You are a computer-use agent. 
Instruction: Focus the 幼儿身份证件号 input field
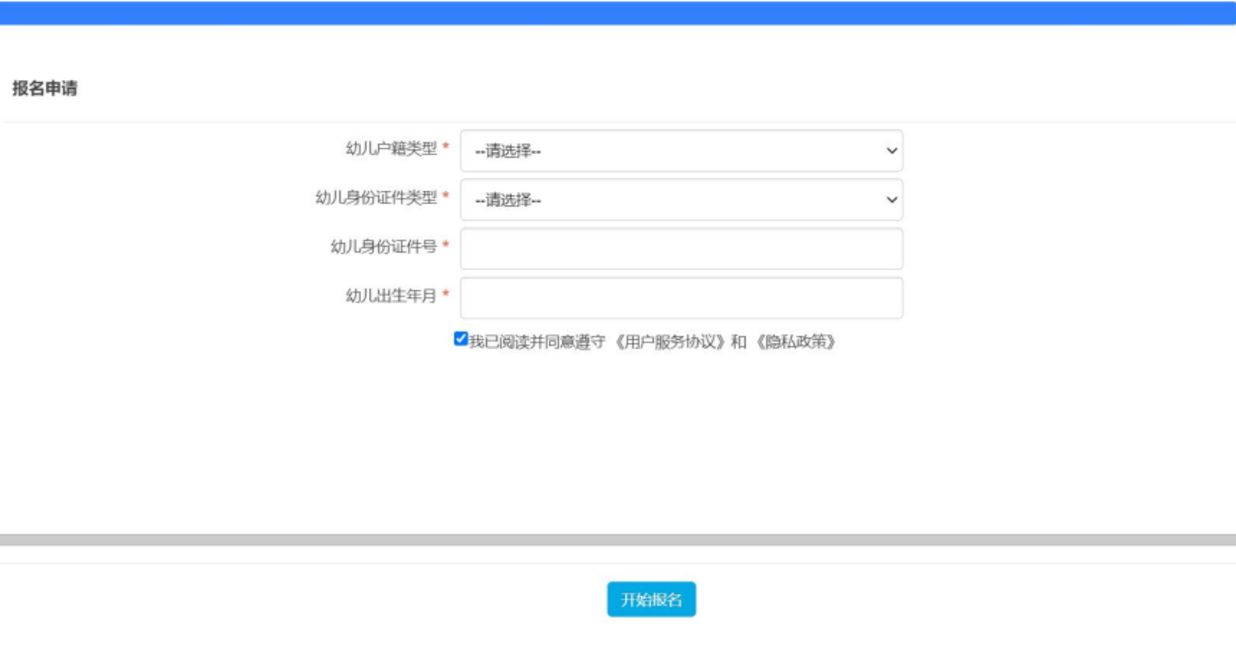coord(680,249)
